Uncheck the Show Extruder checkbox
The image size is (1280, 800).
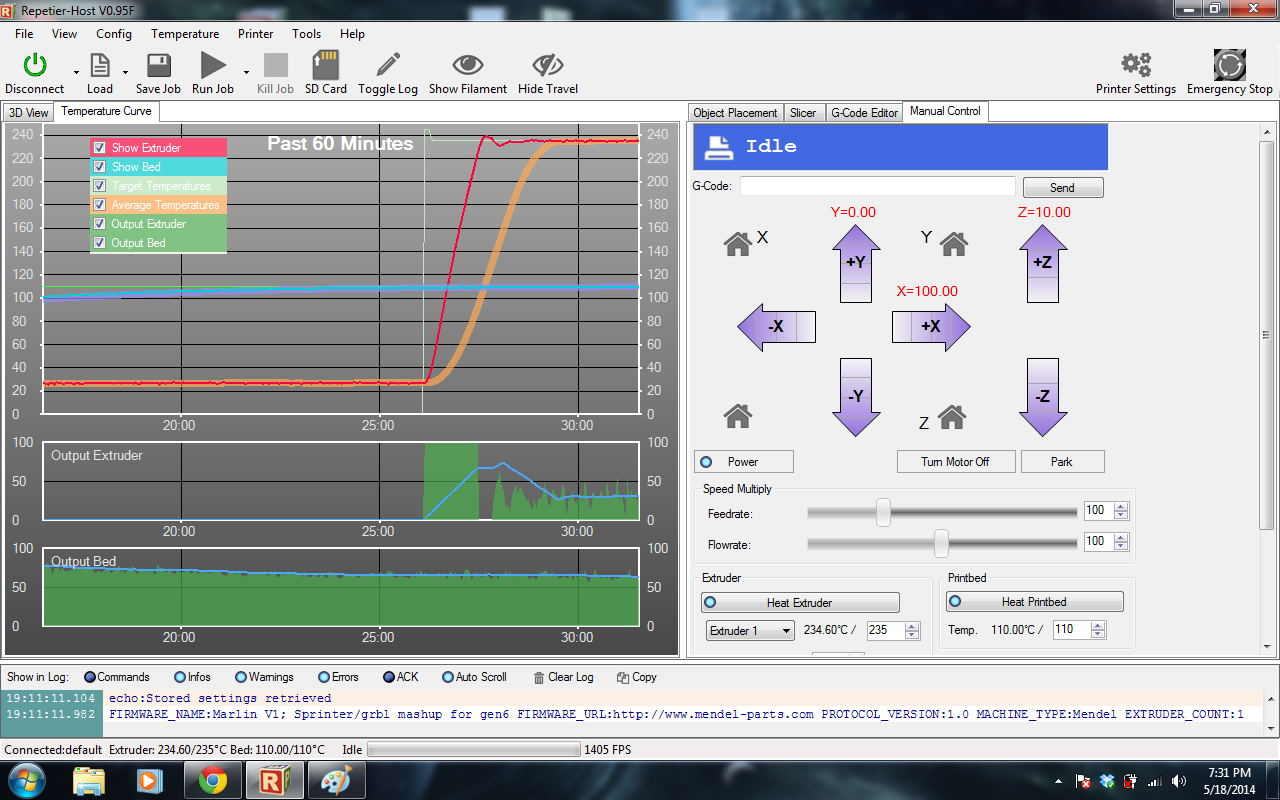click(99, 148)
